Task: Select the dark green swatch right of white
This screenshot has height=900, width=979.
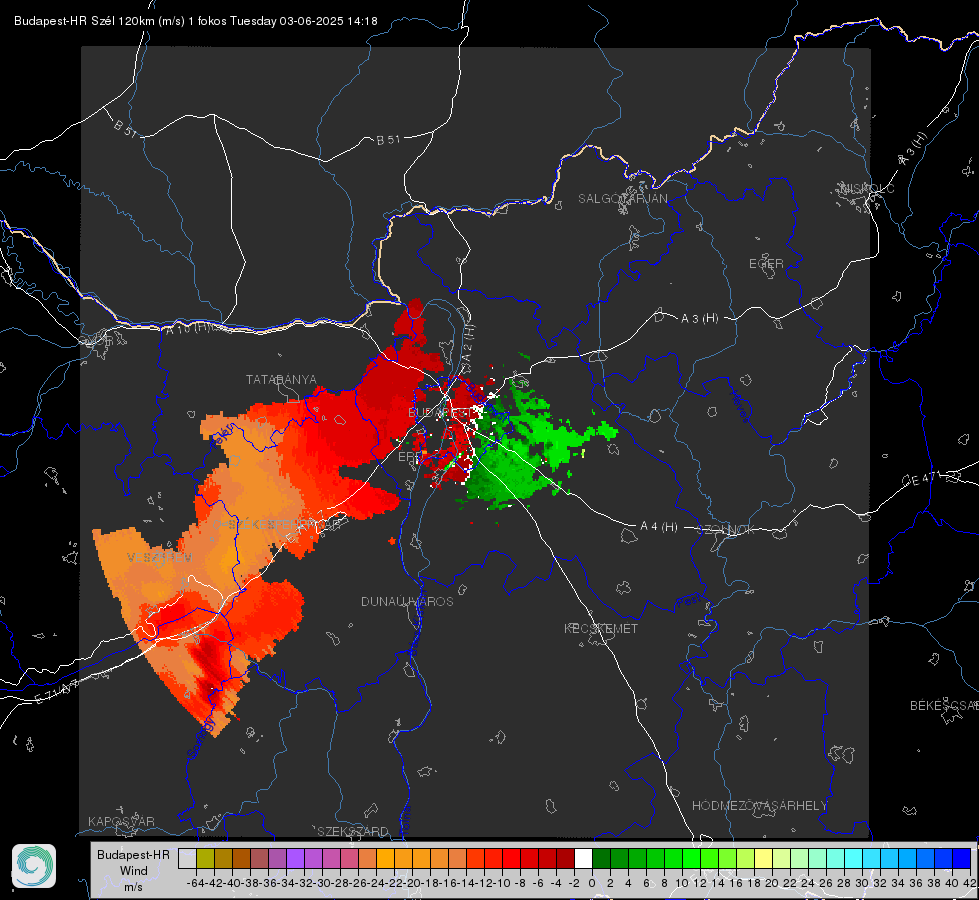Action: pyautogui.click(x=601, y=858)
